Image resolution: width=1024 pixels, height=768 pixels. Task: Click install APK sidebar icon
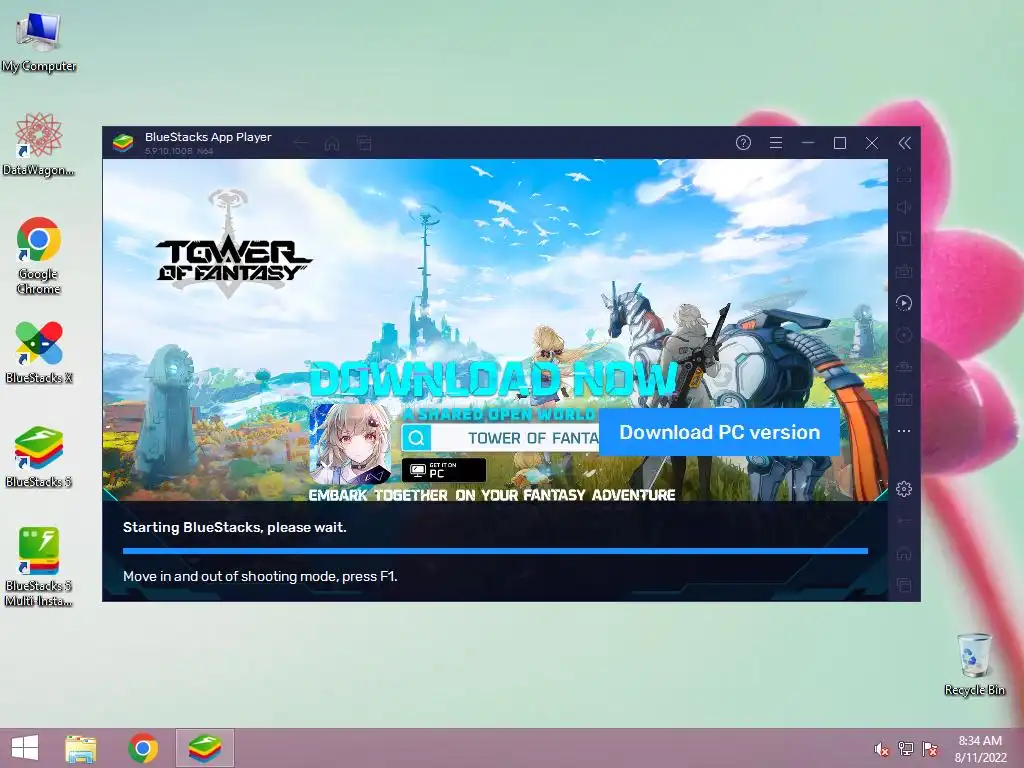[904, 367]
